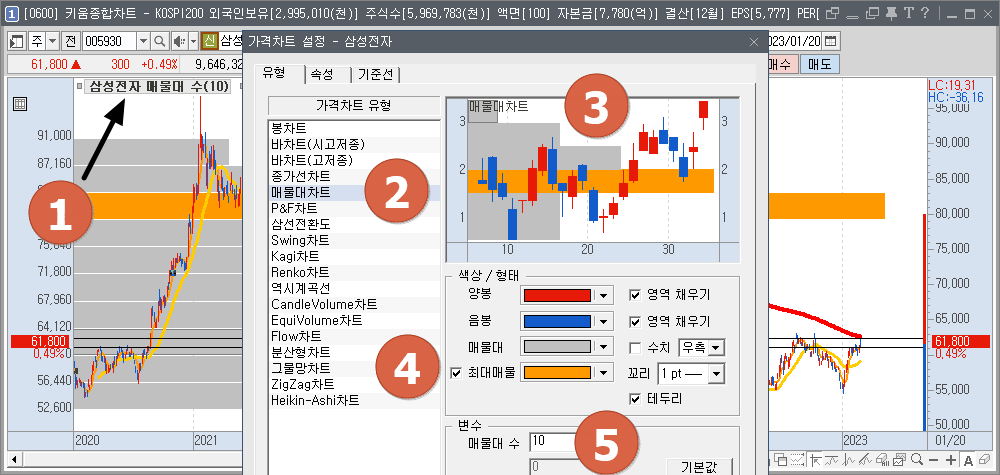Open the 최대매물 color dropdown arrow
The width and height of the screenshot is (1000, 475).
click(x=604, y=373)
